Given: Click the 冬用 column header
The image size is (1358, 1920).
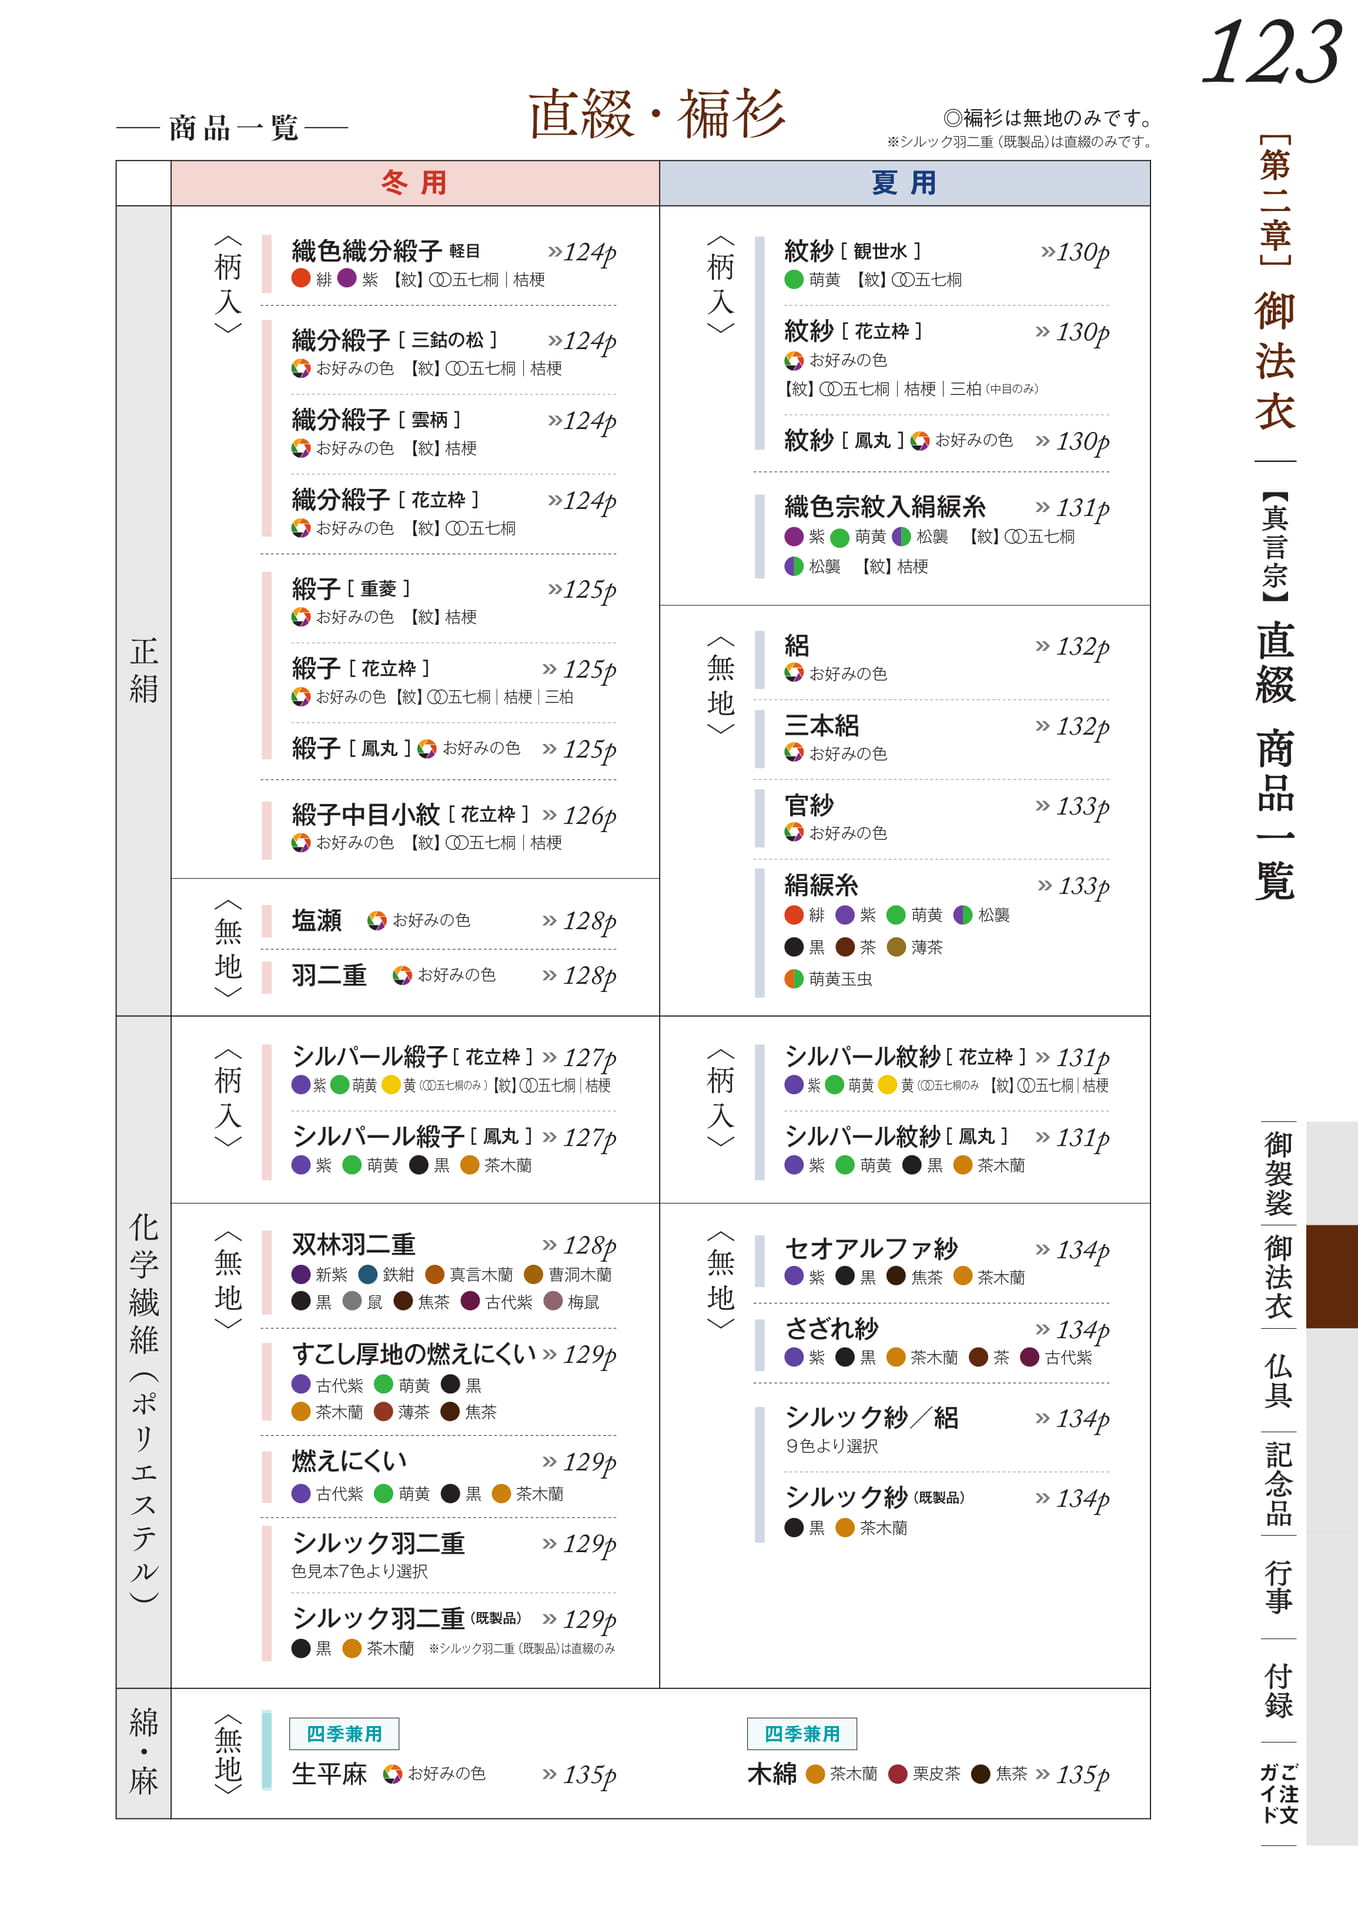Looking at the screenshot, I should point(414,183).
